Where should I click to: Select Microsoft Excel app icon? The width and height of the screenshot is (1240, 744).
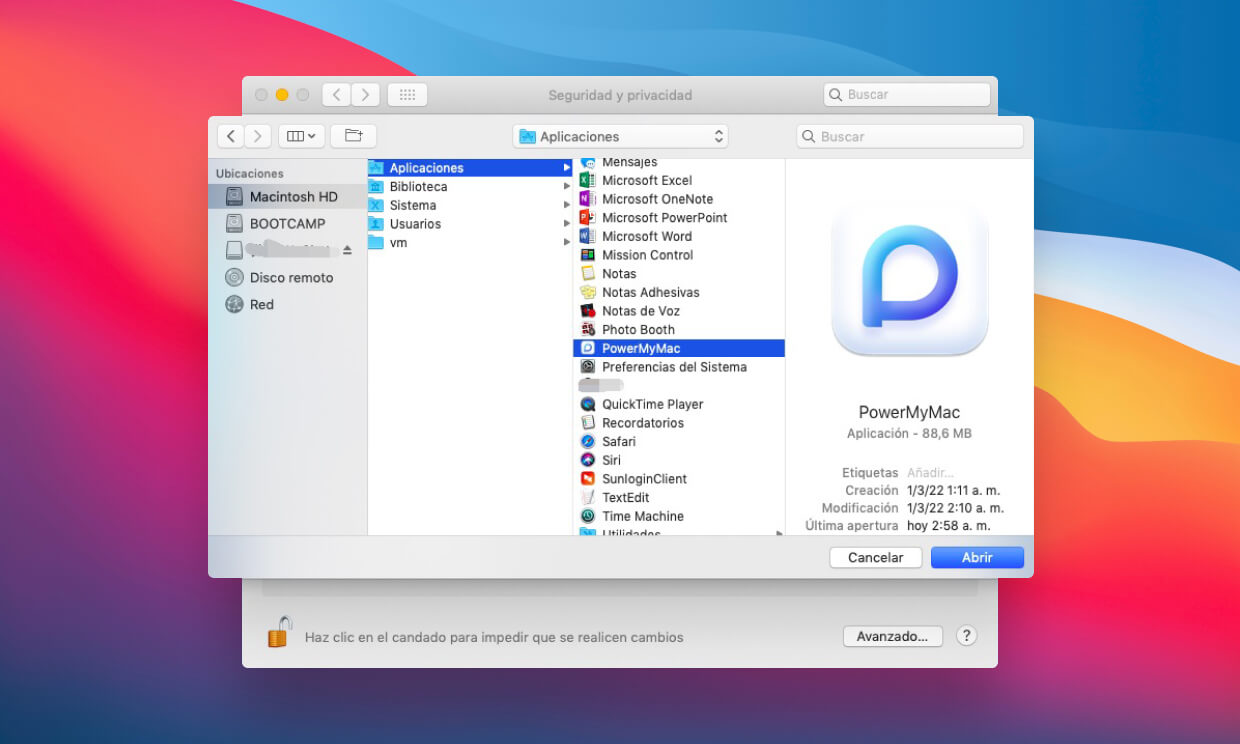[x=588, y=180]
